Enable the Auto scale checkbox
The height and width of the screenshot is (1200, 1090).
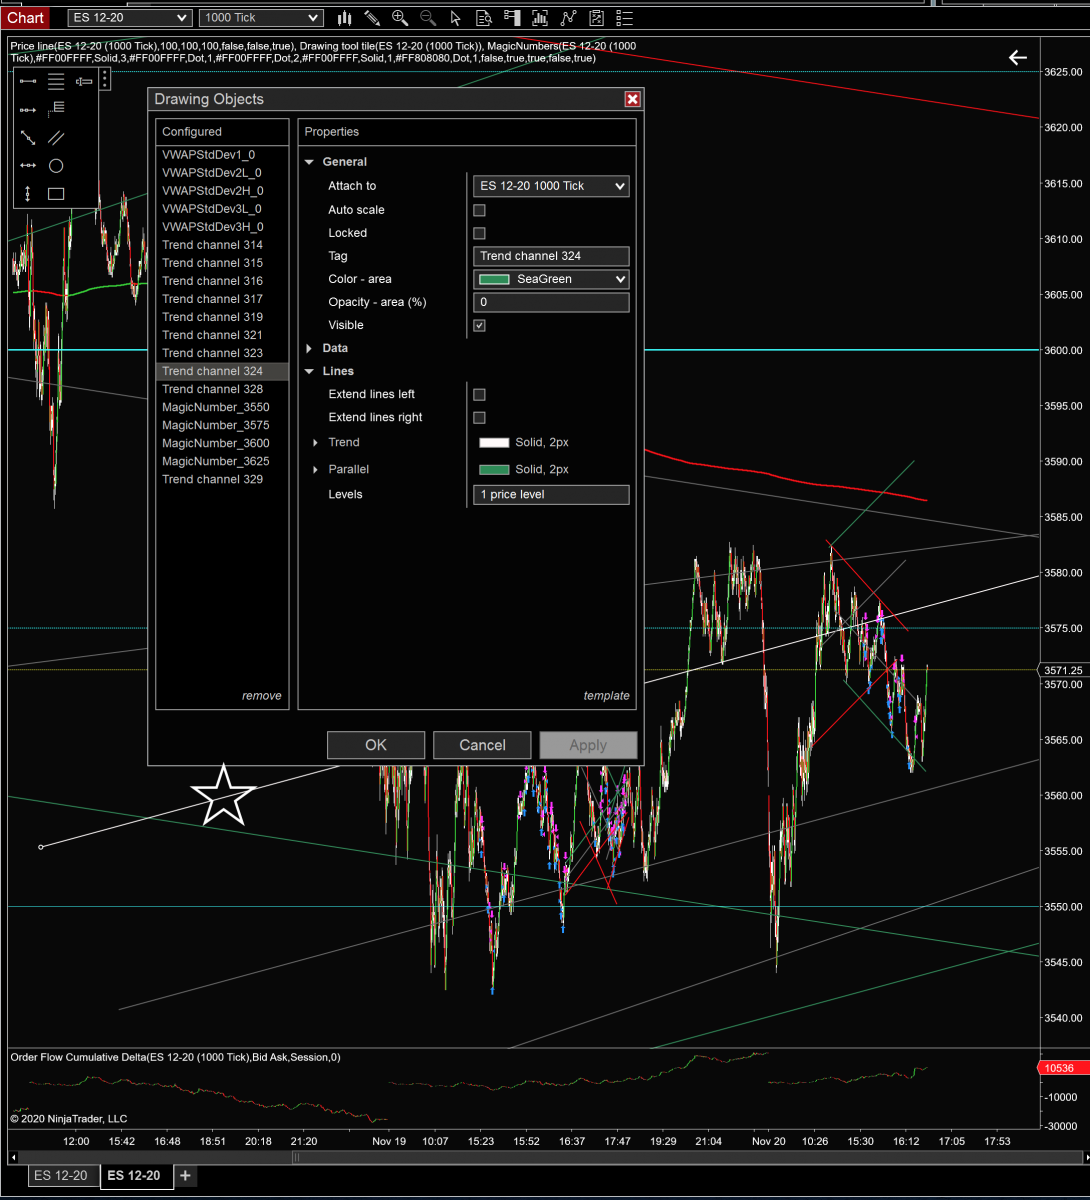[x=479, y=210]
